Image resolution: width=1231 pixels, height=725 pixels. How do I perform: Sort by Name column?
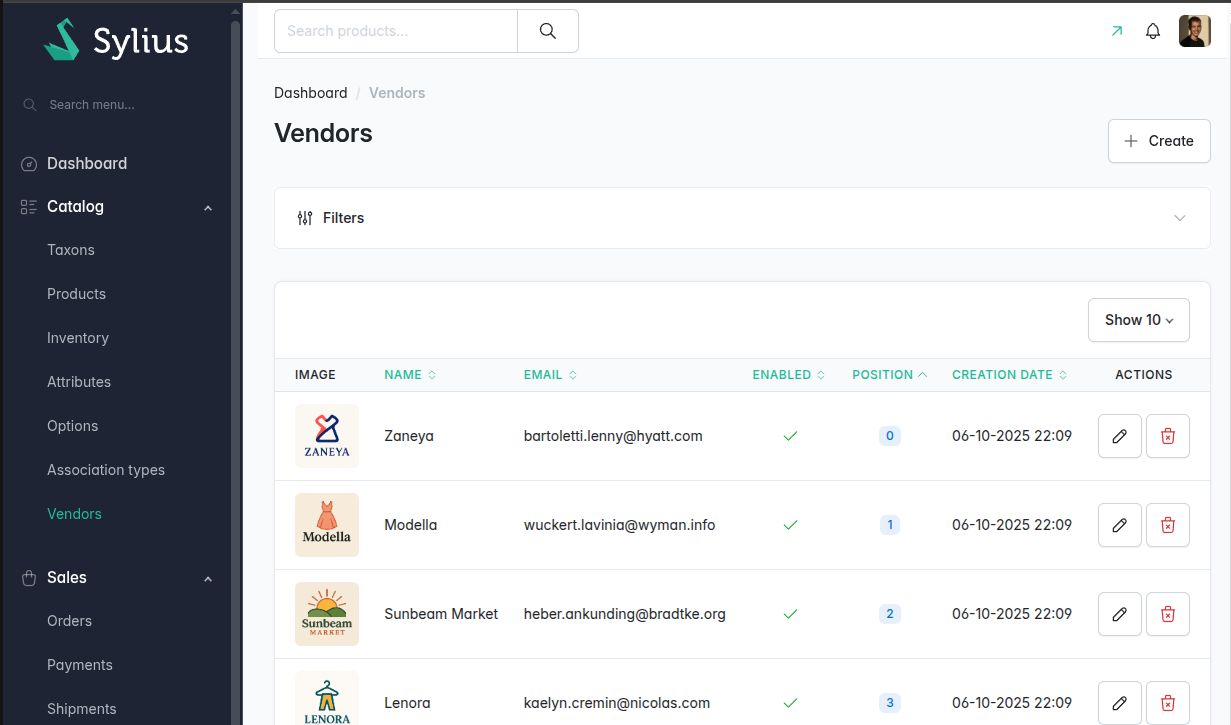coord(410,375)
